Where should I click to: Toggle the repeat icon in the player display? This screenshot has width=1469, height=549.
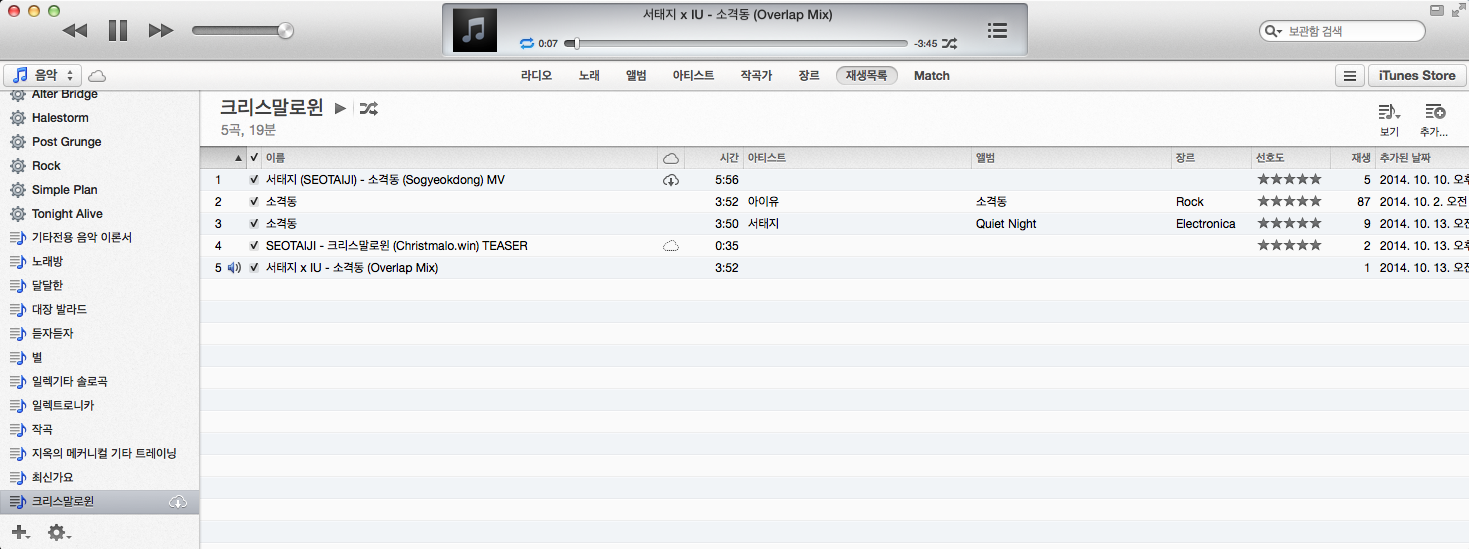[527, 43]
